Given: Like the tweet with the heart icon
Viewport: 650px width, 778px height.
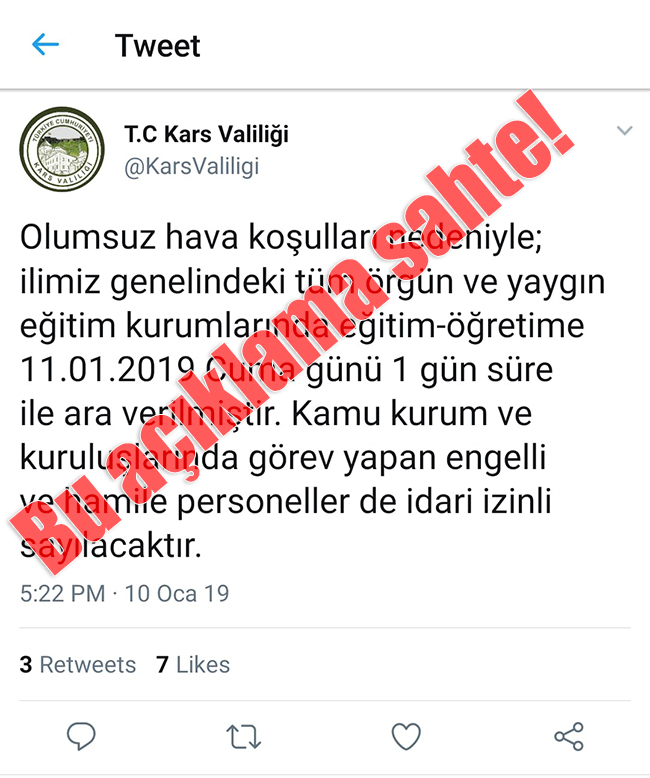Looking at the screenshot, I should click(406, 735).
